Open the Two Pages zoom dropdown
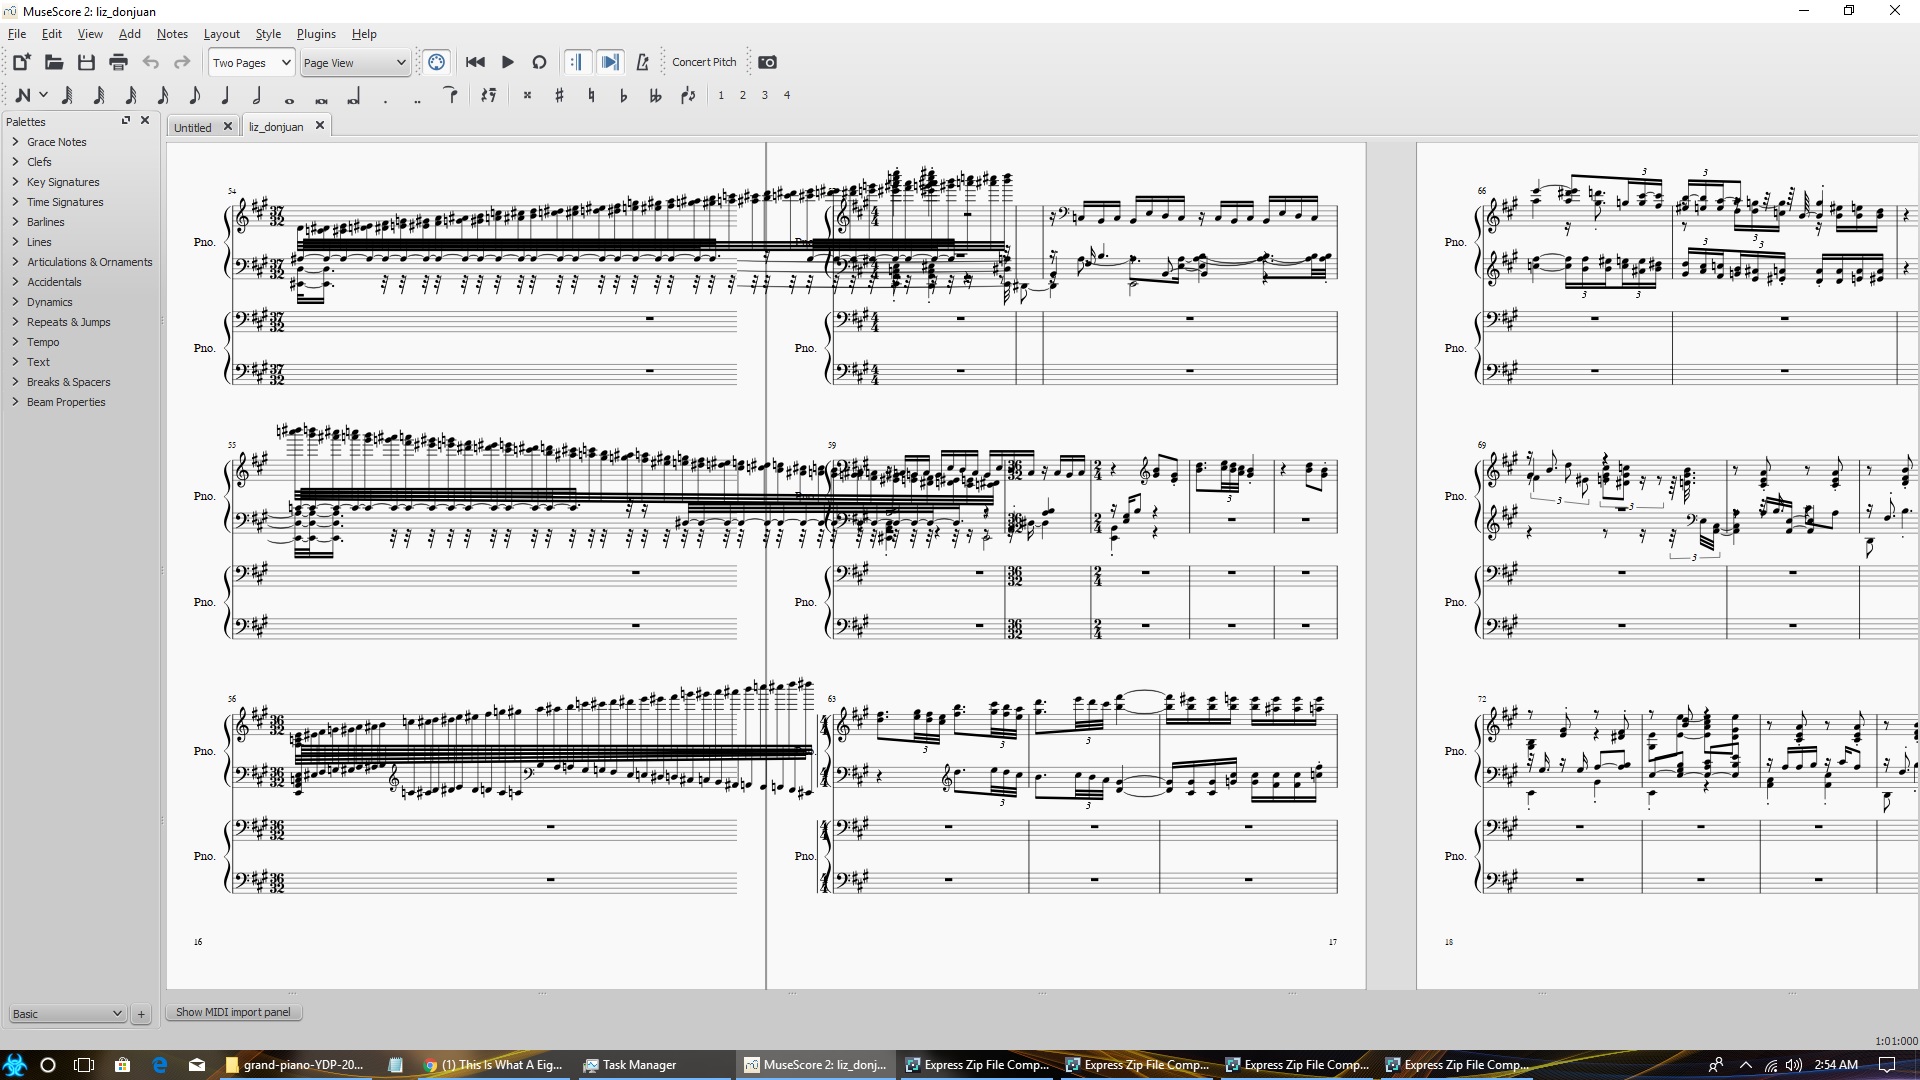This screenshot has width=1920, height=1080. coord(251,62)
